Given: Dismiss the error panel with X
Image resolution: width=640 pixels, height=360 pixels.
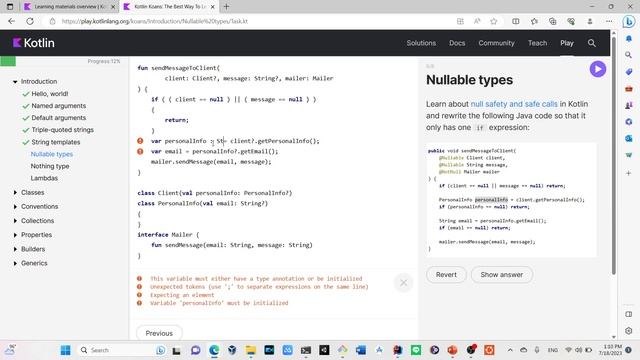Looking at the screenshot, I should click(403, 282).
